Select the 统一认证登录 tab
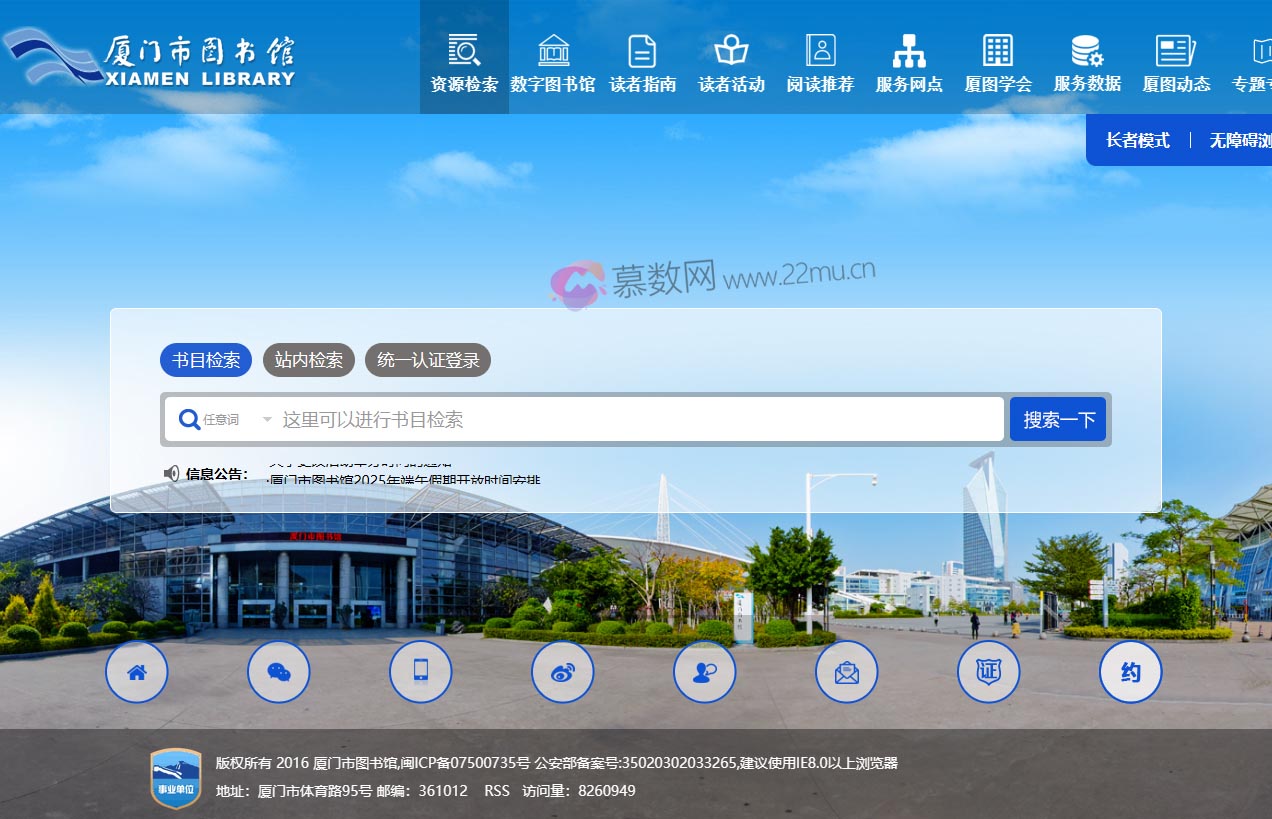 [428, 360]
